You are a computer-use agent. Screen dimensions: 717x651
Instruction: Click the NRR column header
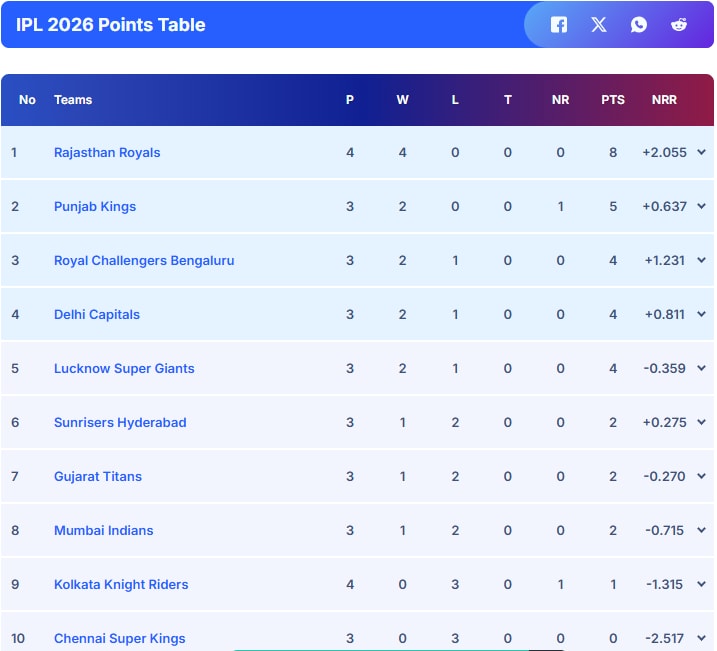coord(664,100)
